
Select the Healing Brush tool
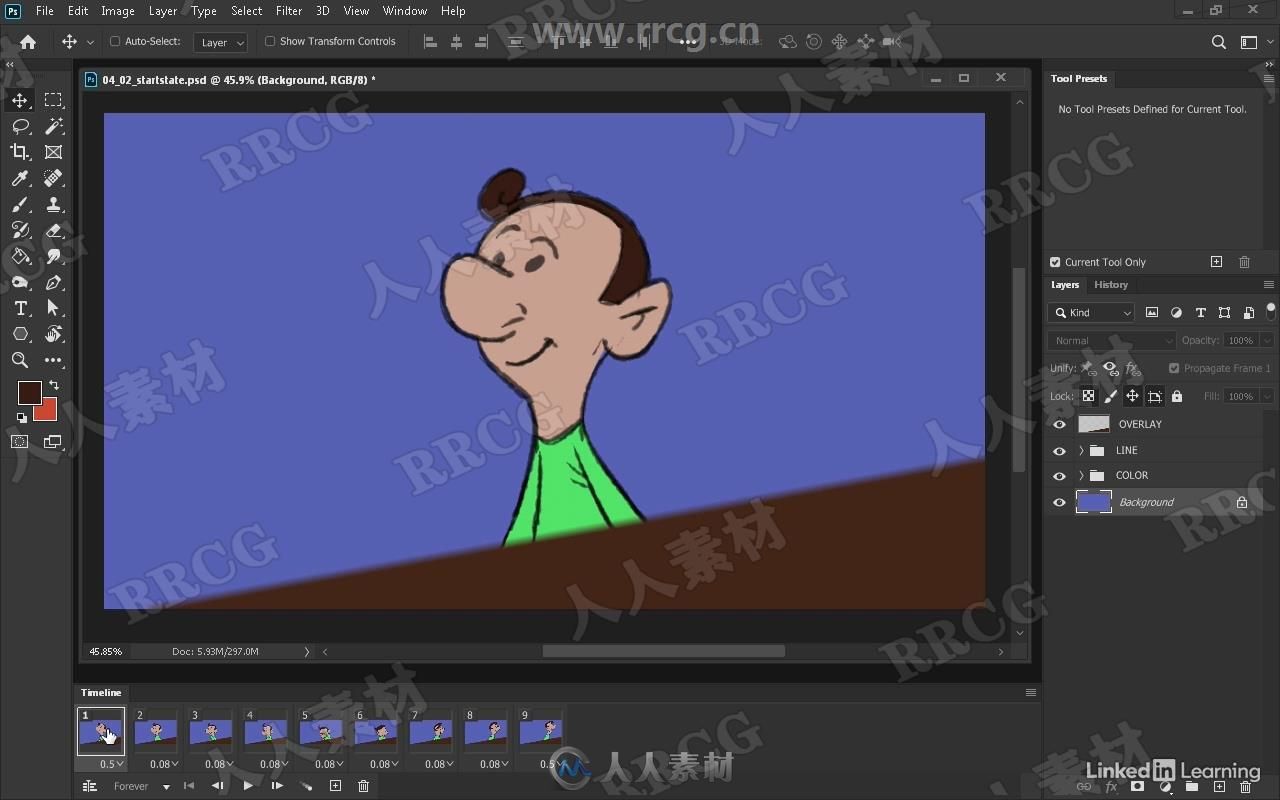tap(54, 178)
